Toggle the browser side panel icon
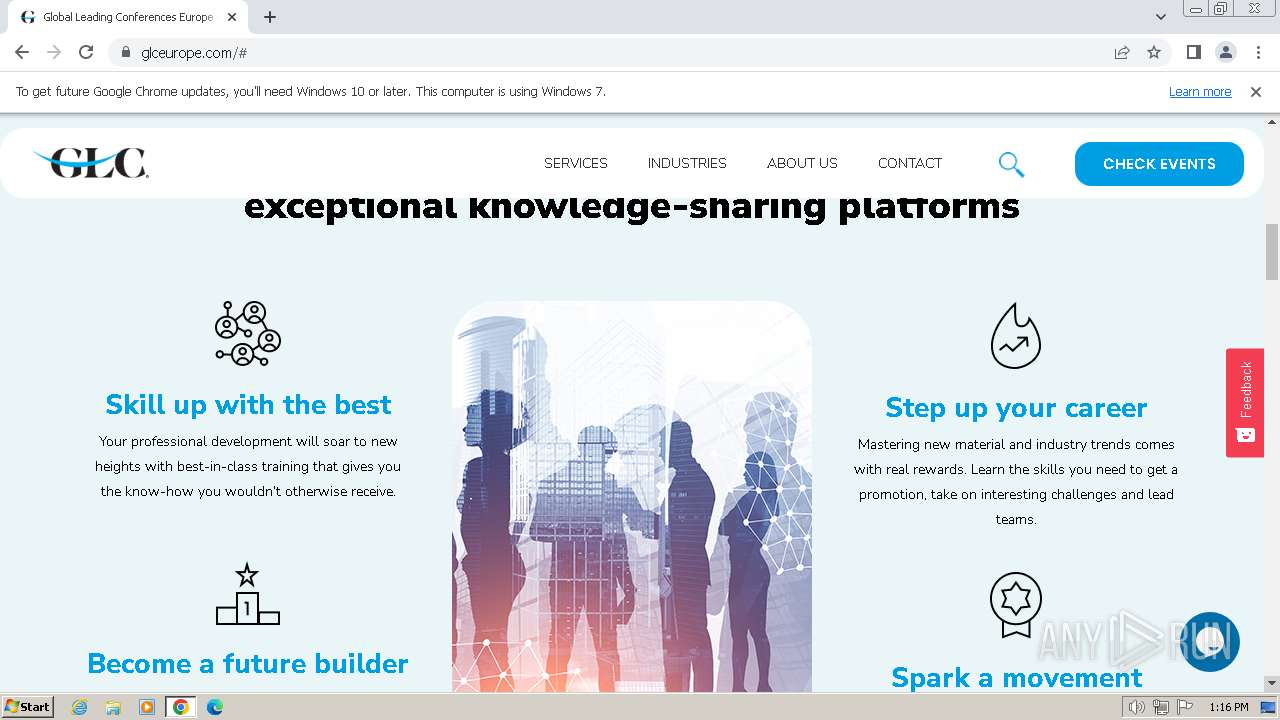Image resolution: width=1280 pixels, height=720 pixels. pos(1193,52)
